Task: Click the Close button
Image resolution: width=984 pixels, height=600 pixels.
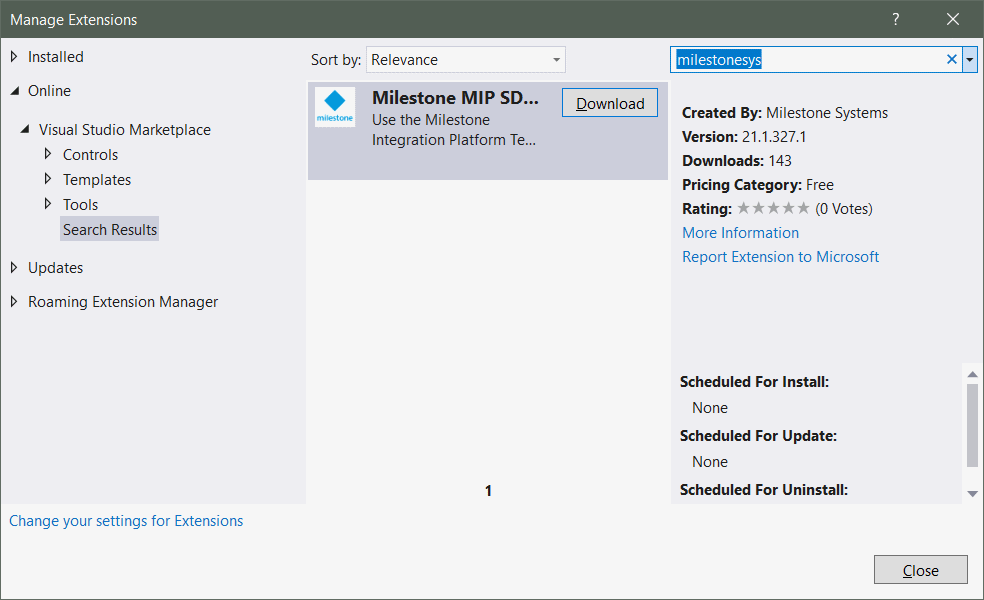Action: [x=921, y=570]
